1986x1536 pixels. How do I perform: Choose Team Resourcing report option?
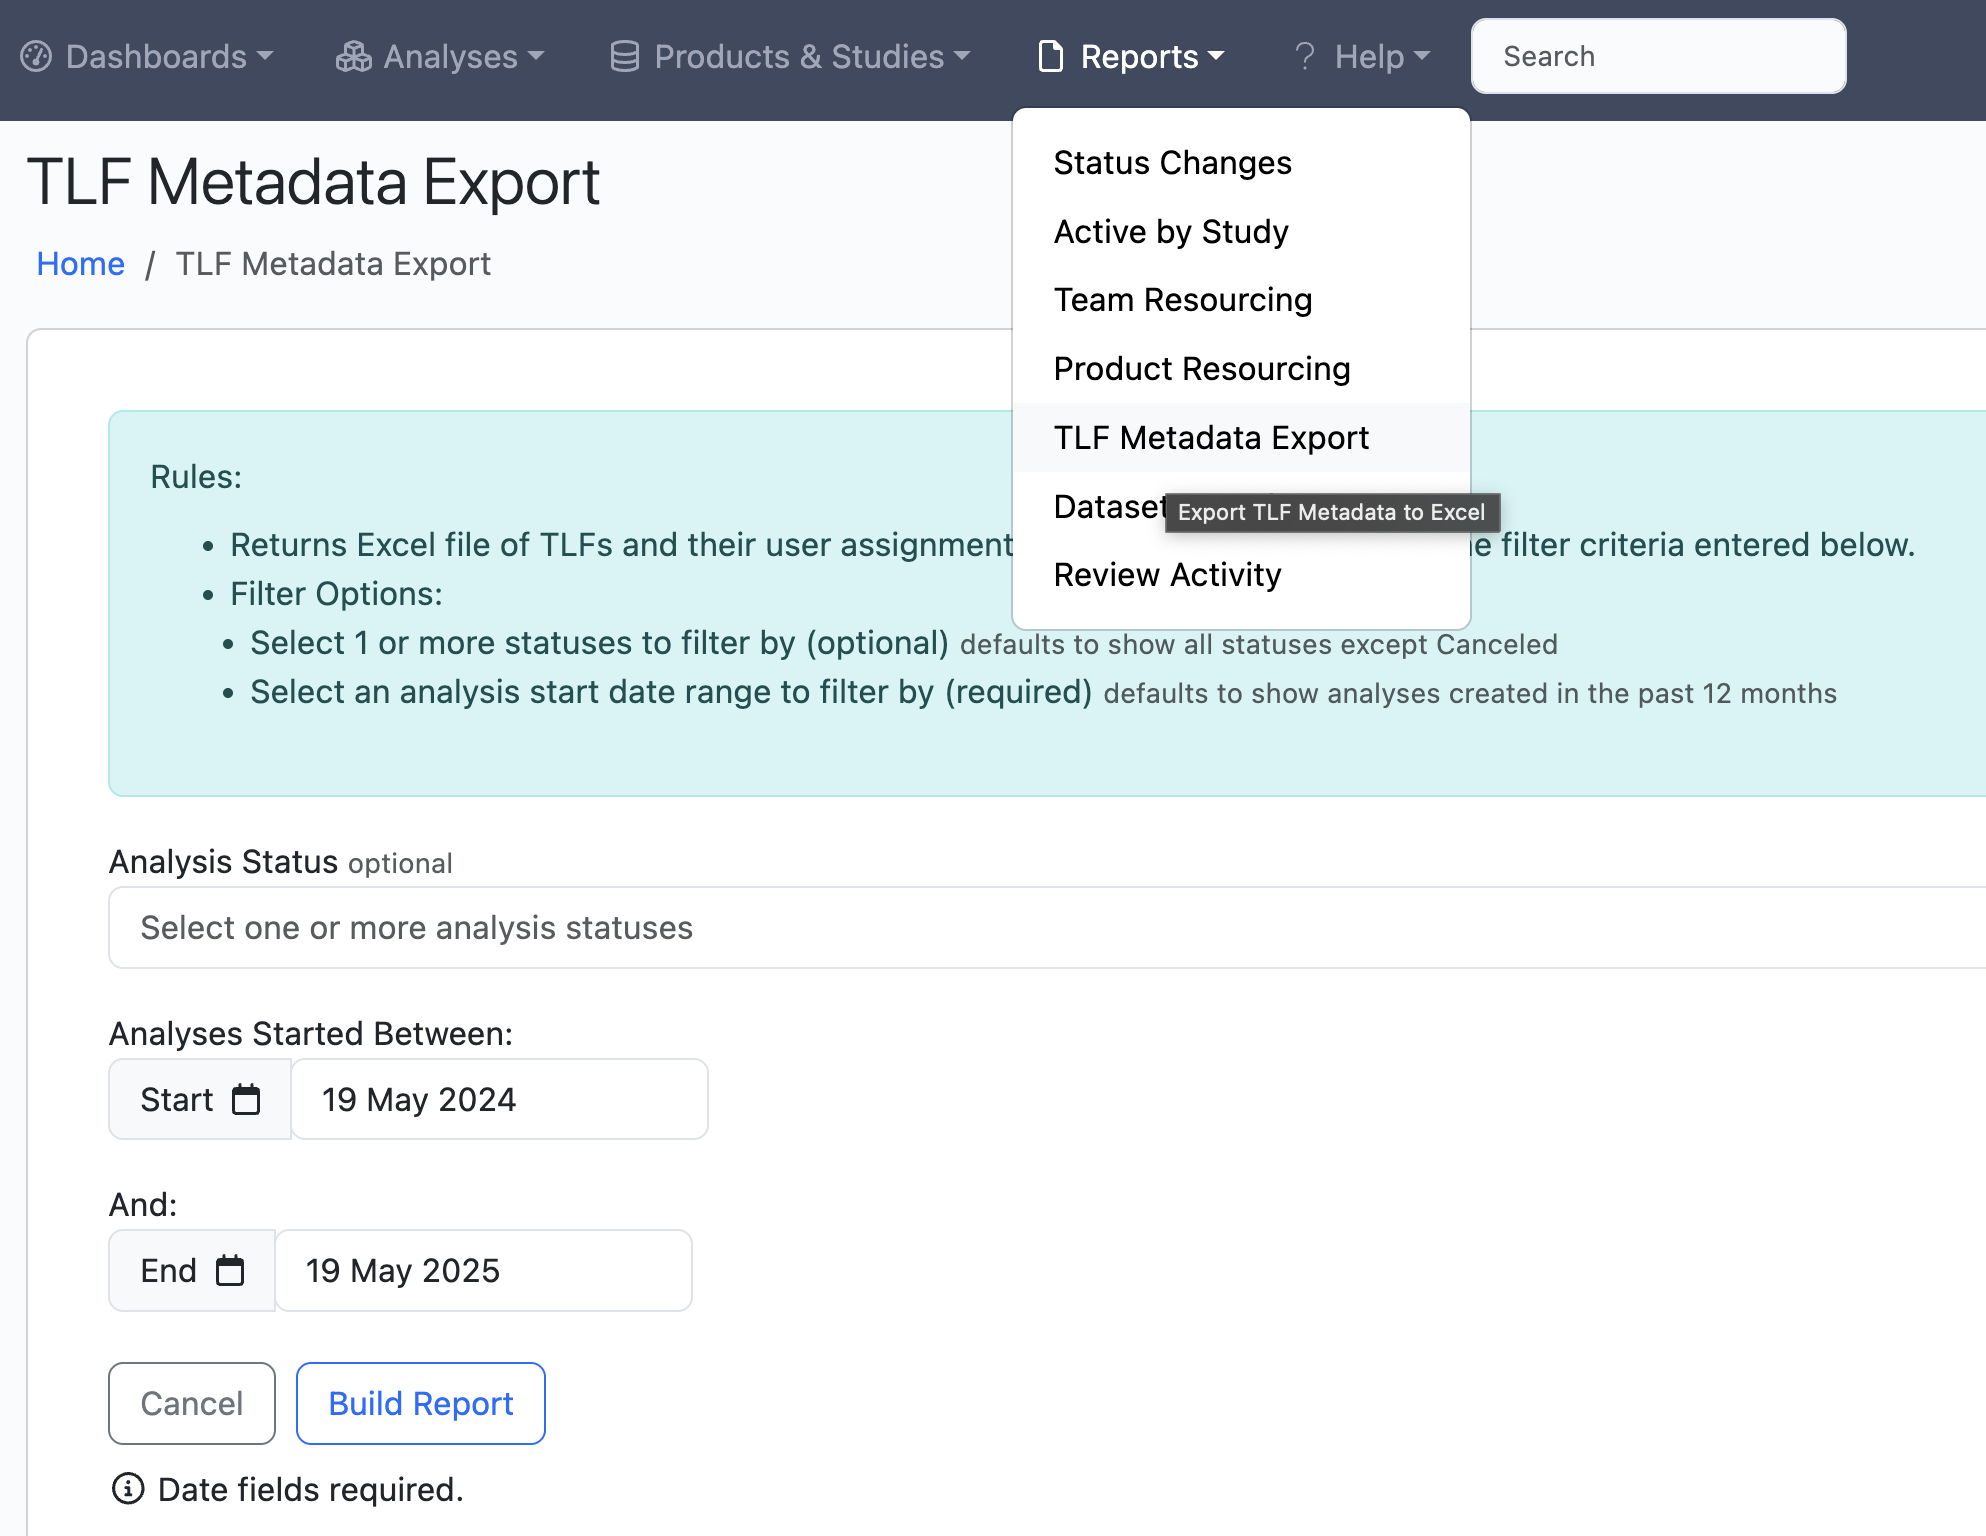[x=1183, y=299]
